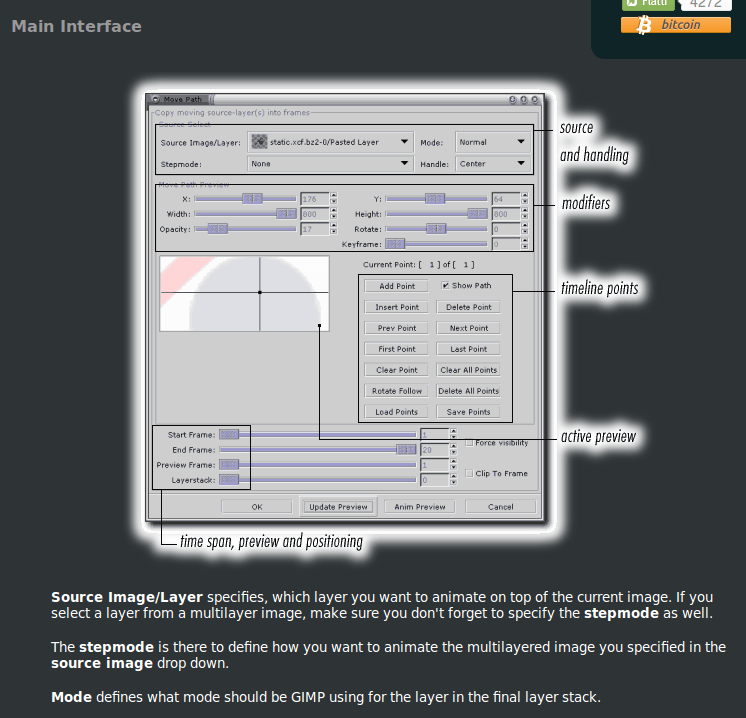
Task: Click the bitcoin donation button
Action: tap(676, 25)
